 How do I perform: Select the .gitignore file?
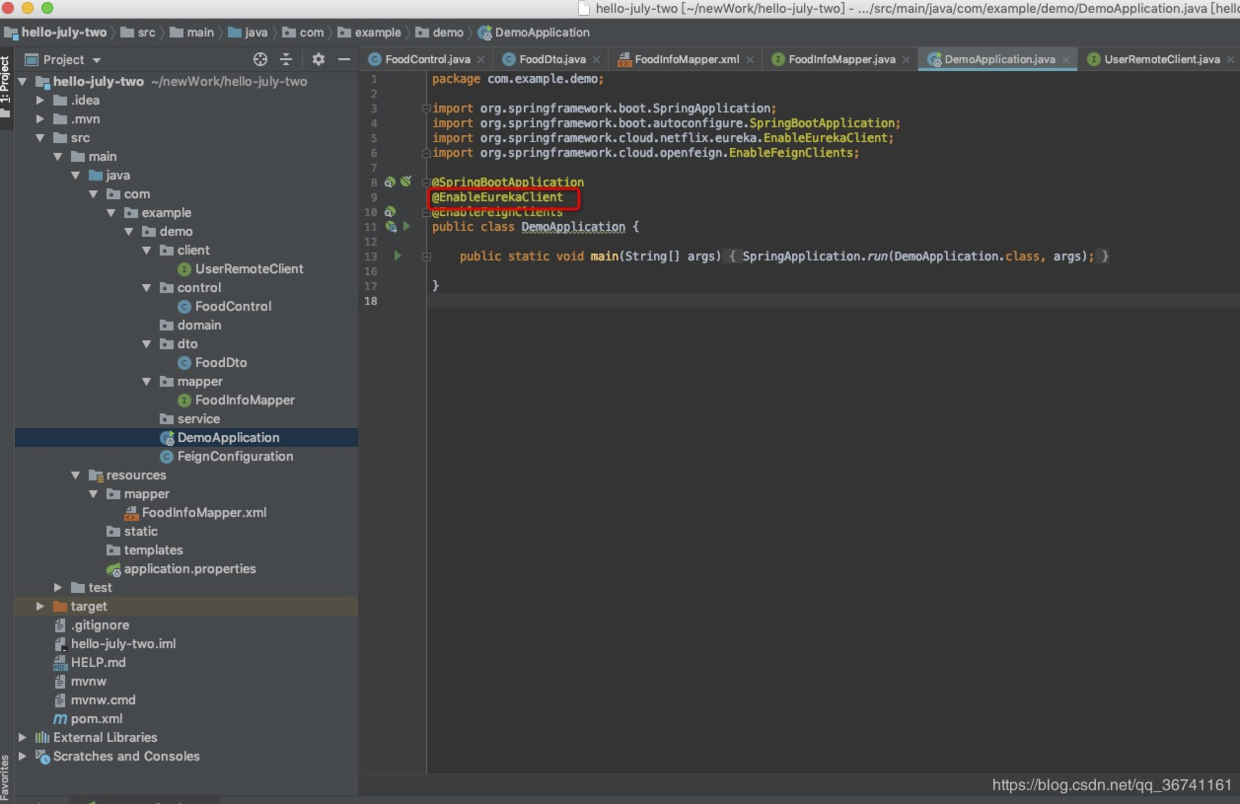[x=100, y=626]
